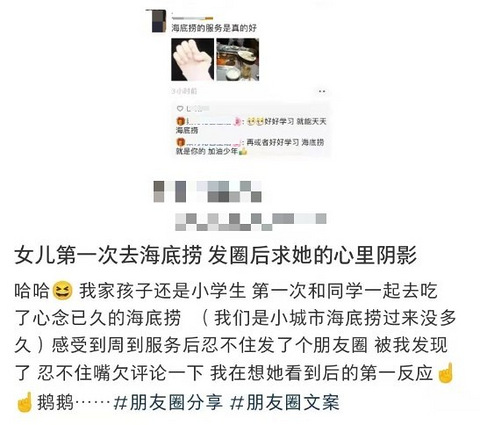Tap the laughing emoji after 哈哈

[63, 291]
